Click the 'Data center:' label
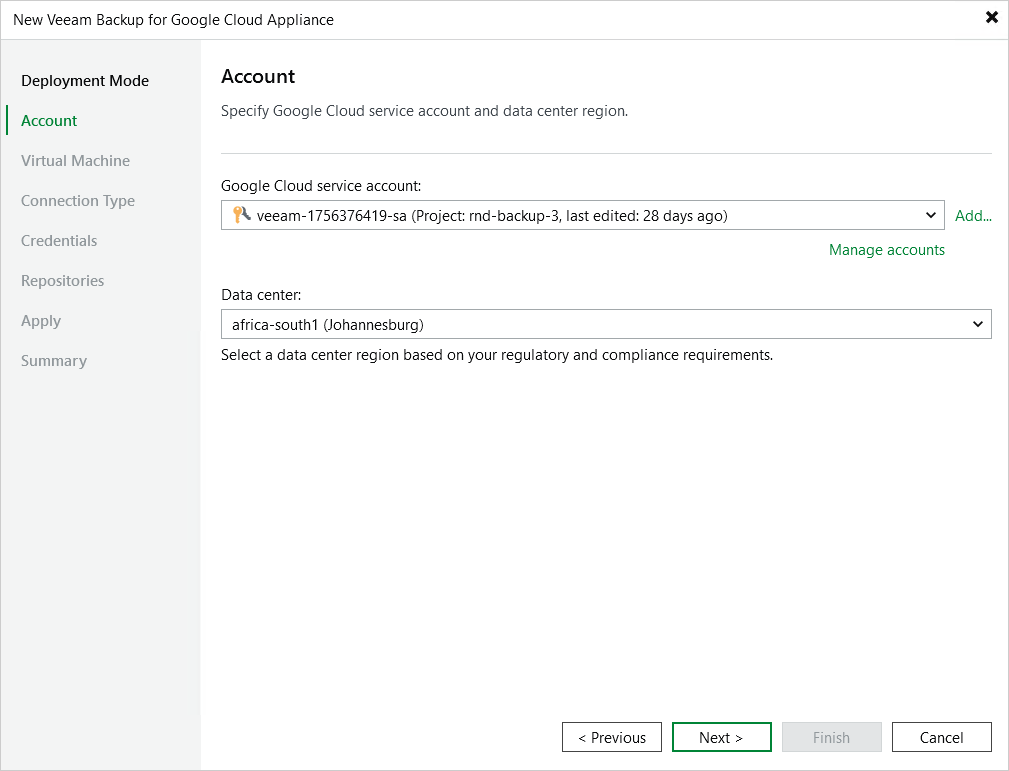 click(x=261, y=295)
